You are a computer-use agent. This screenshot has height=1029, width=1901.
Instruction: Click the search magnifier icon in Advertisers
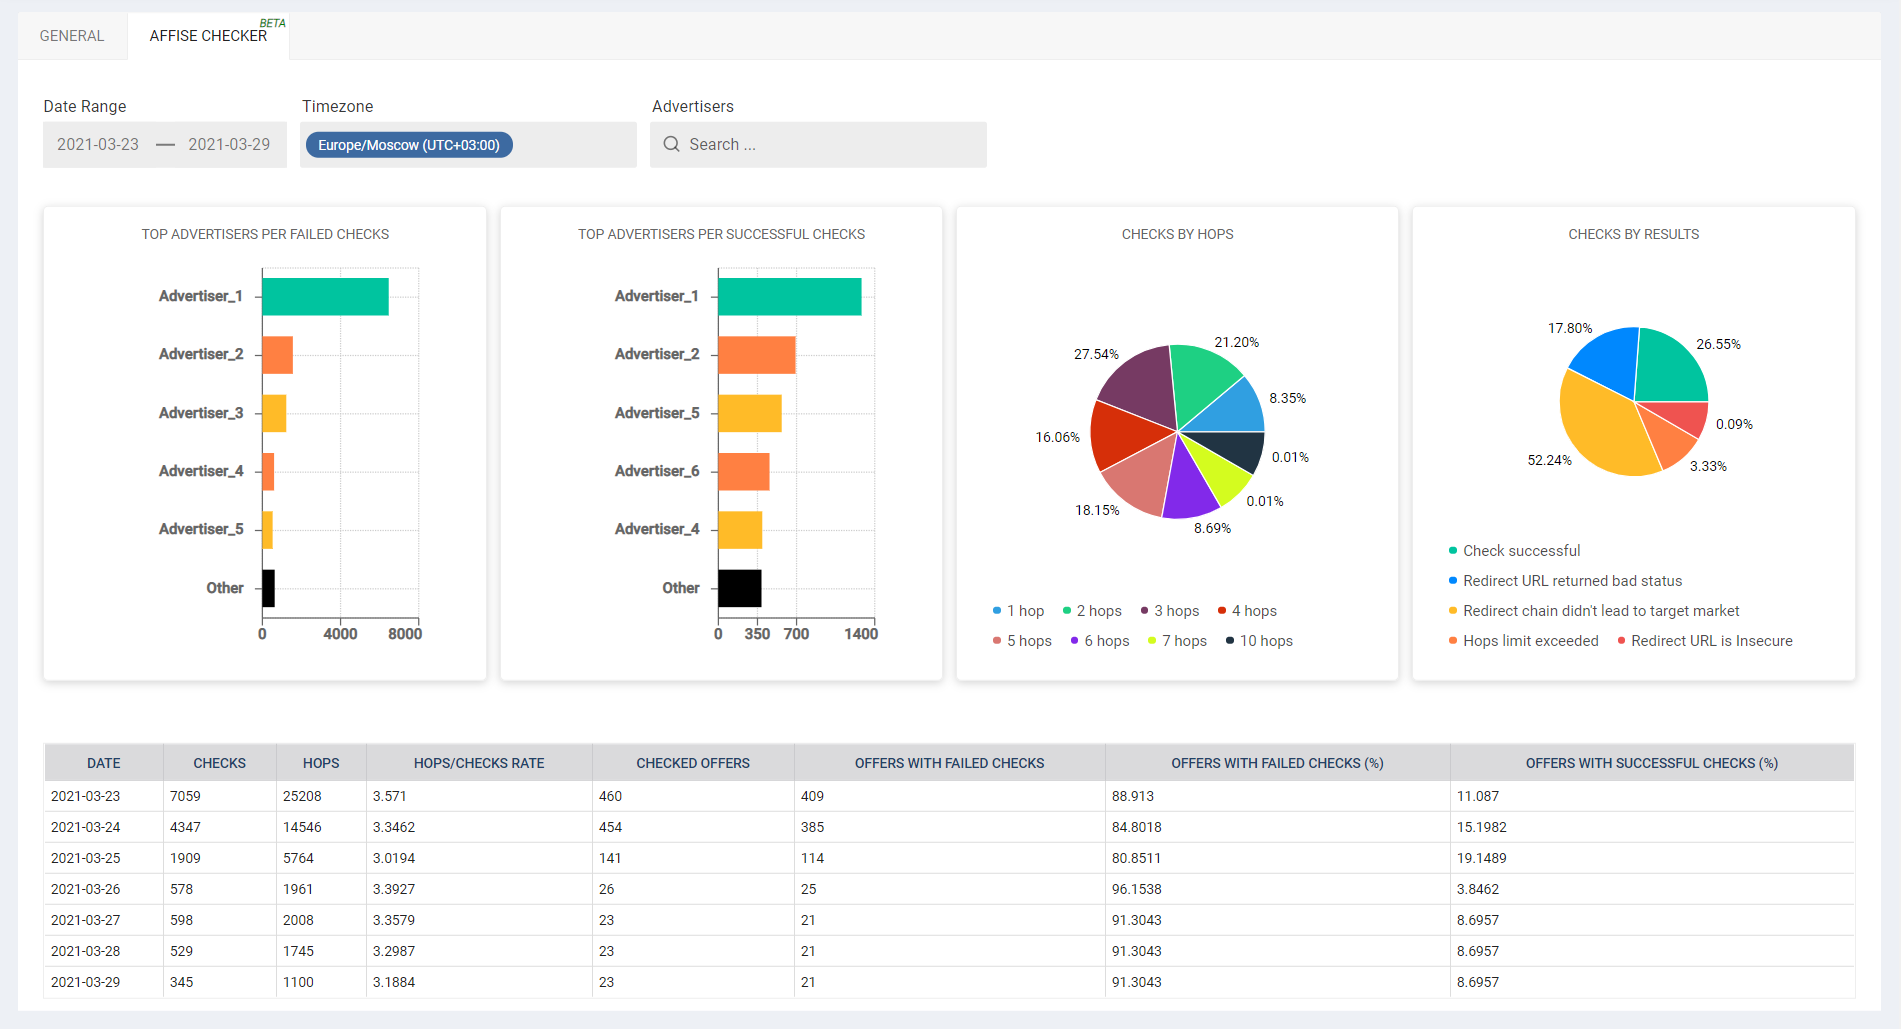tap(671, 144)
